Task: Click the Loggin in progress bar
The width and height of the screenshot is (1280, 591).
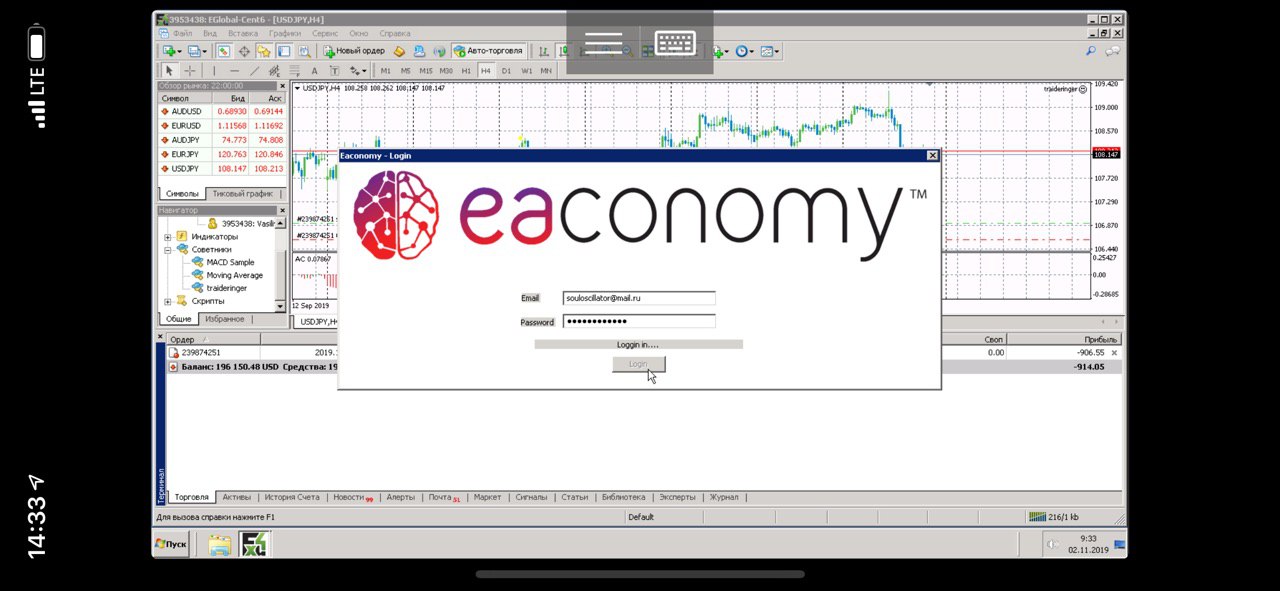Action: click(638, 344)
